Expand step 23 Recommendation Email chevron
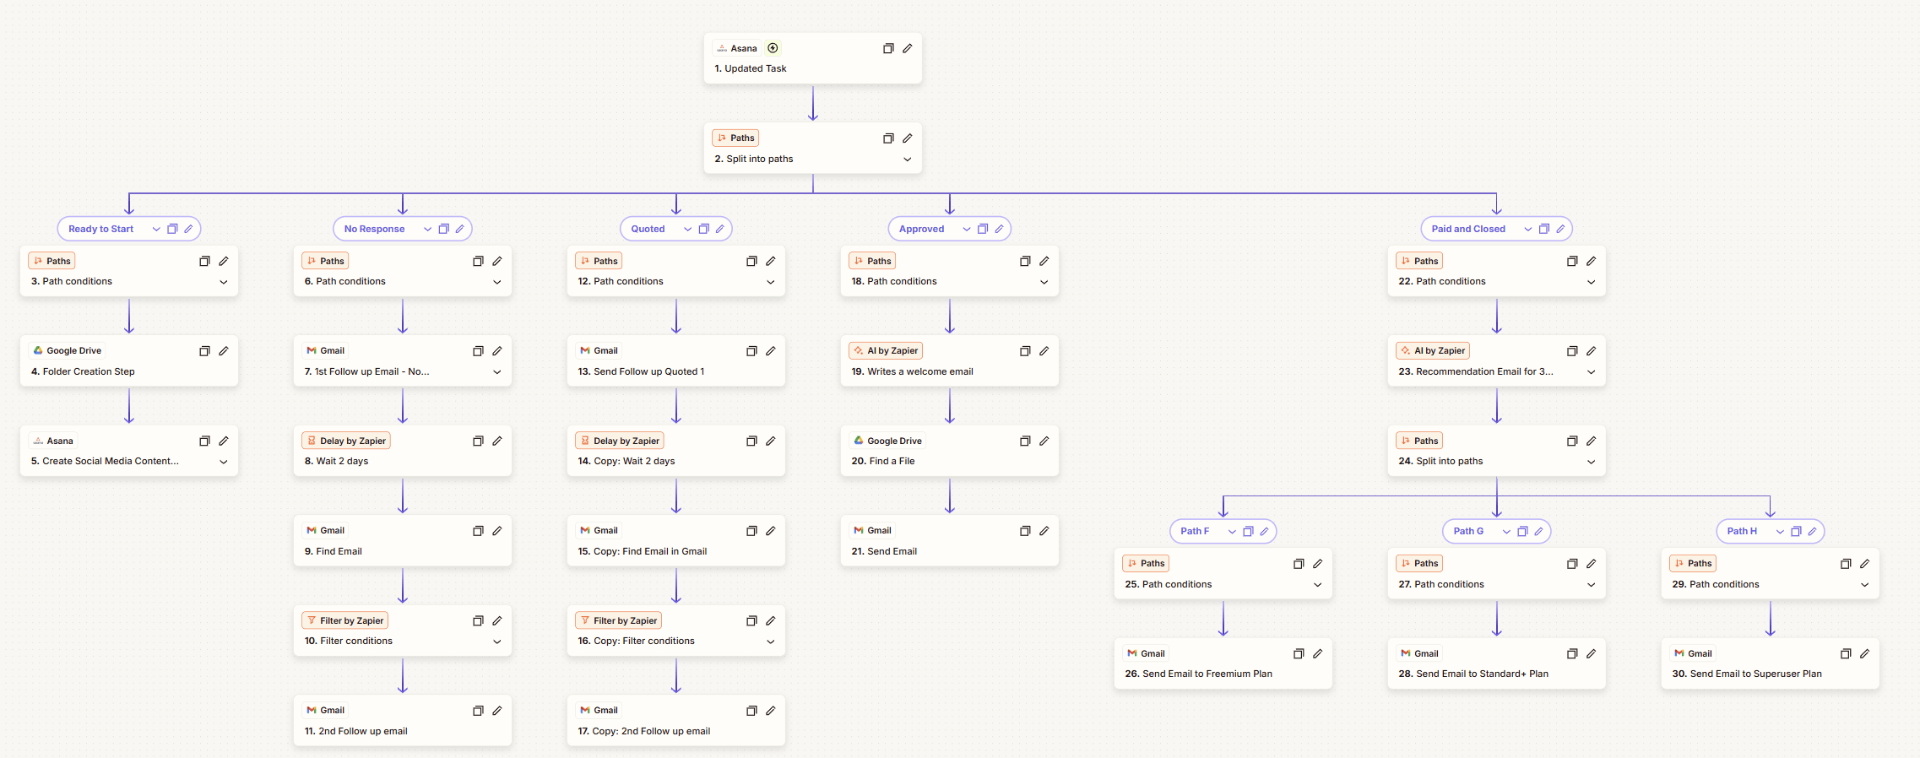The width and height of the screenshot is (1920, 758). [1591, 372]
